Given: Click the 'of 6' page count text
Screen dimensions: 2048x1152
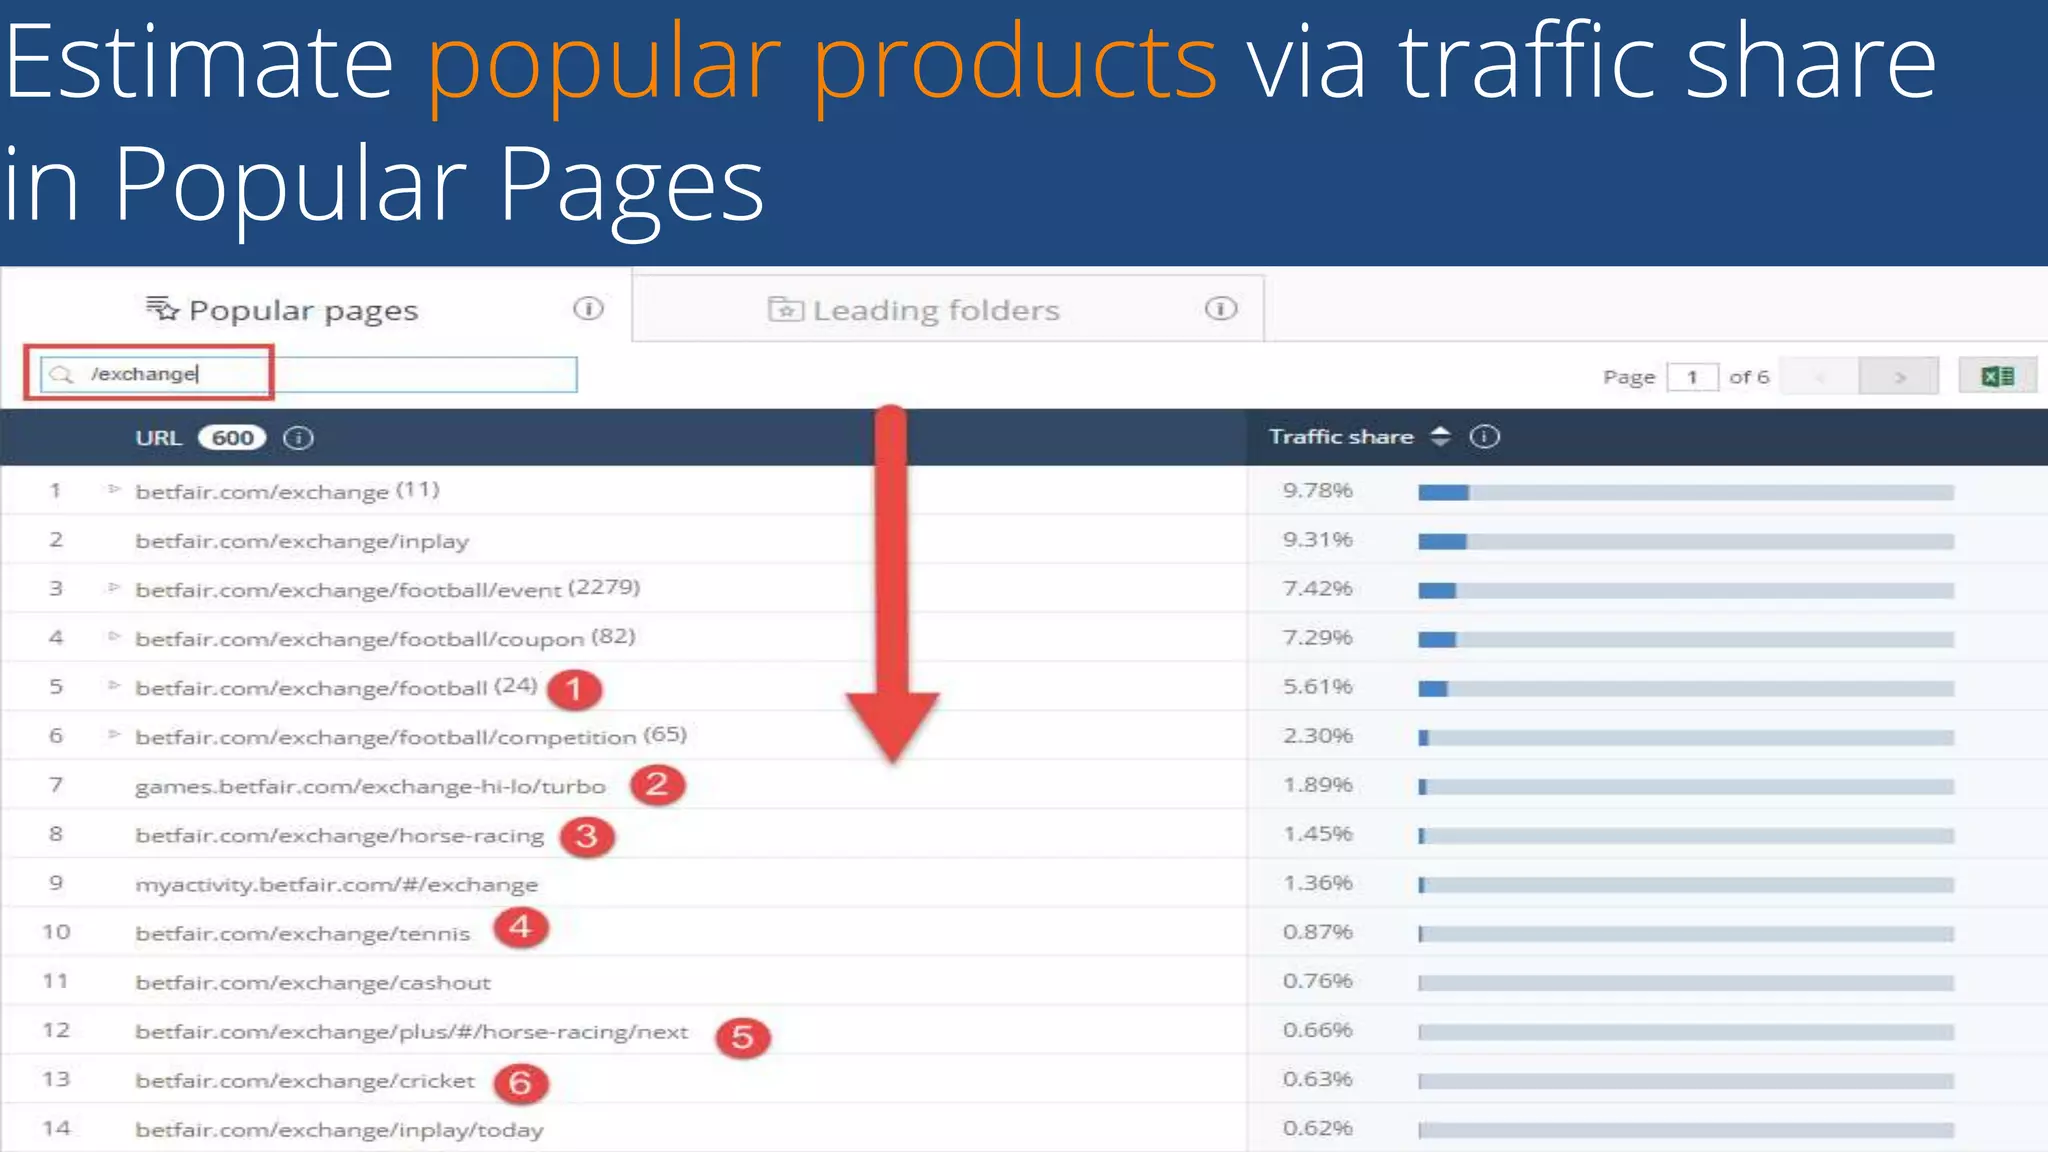Looking at the screenshot, I should [1749, 377].
